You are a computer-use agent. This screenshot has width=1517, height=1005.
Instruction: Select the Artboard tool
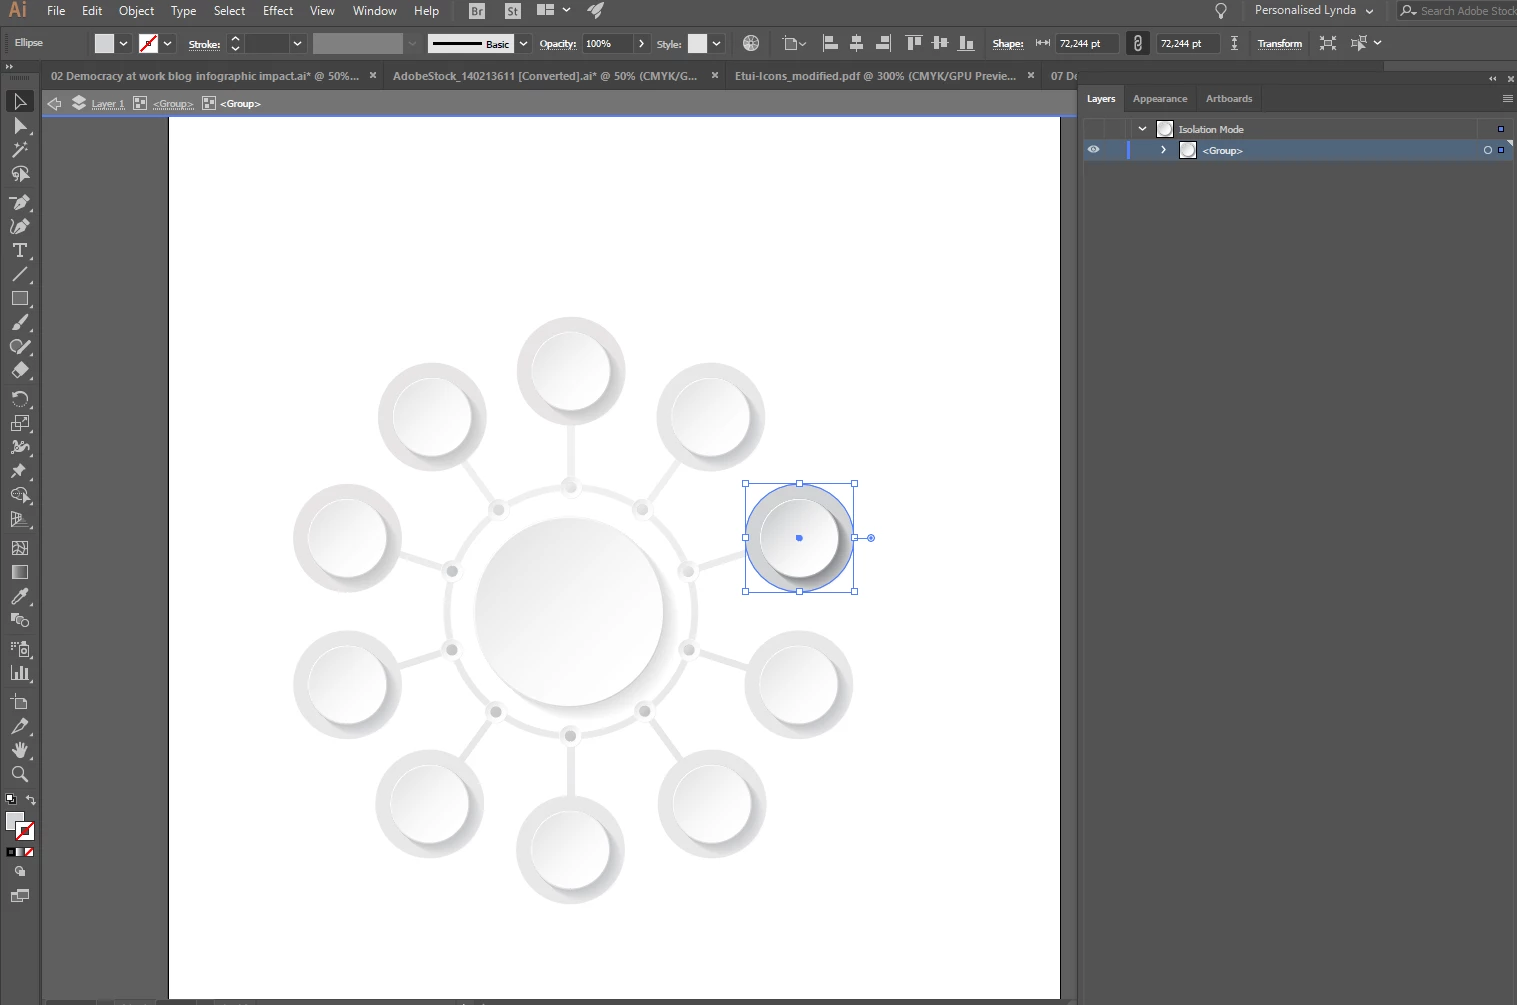(x=20, y=702)
